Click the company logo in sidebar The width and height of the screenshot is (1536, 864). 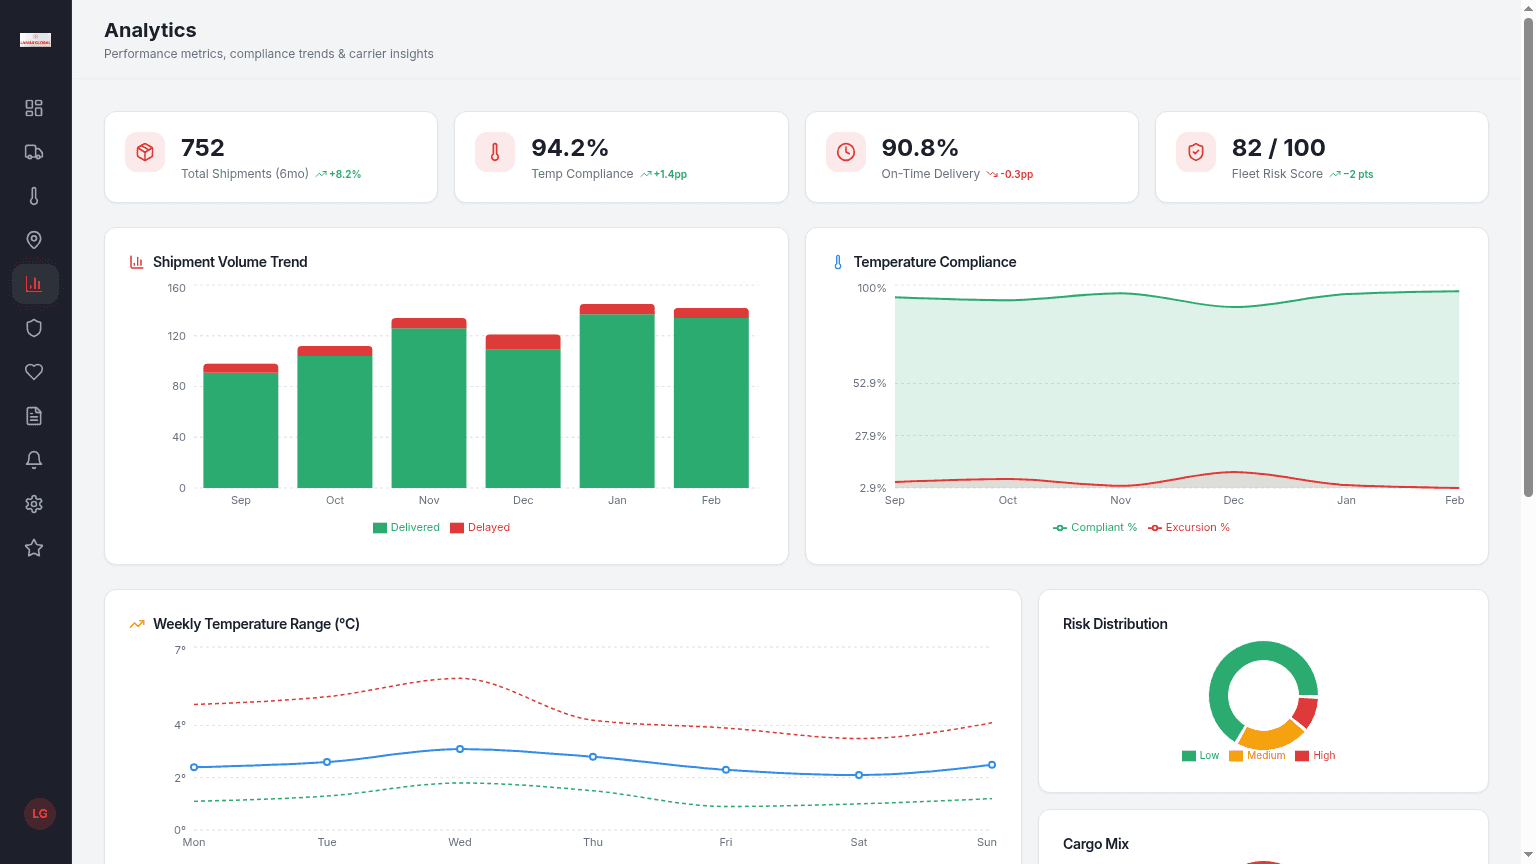(x=35, y=40)
